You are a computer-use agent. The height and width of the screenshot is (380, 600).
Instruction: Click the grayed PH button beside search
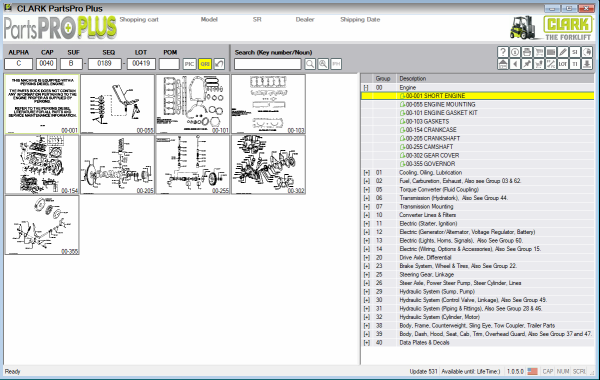pyautogui.click(x=336, y=64)
